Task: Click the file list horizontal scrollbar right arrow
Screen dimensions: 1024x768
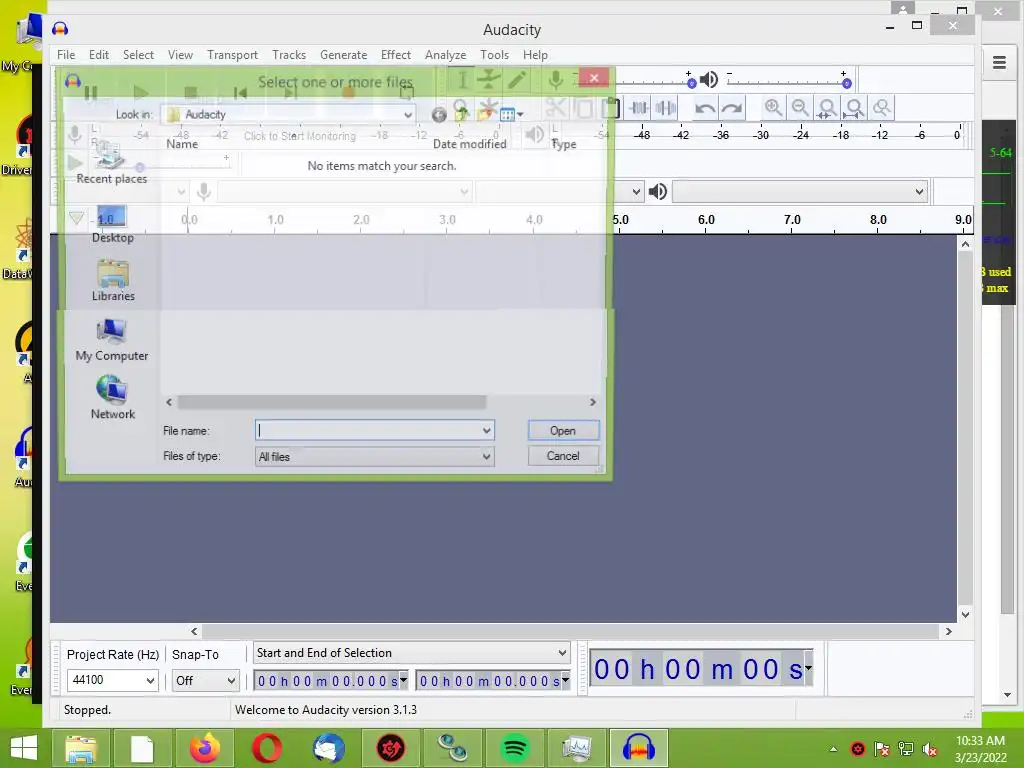Action: [x=593, y=402]
